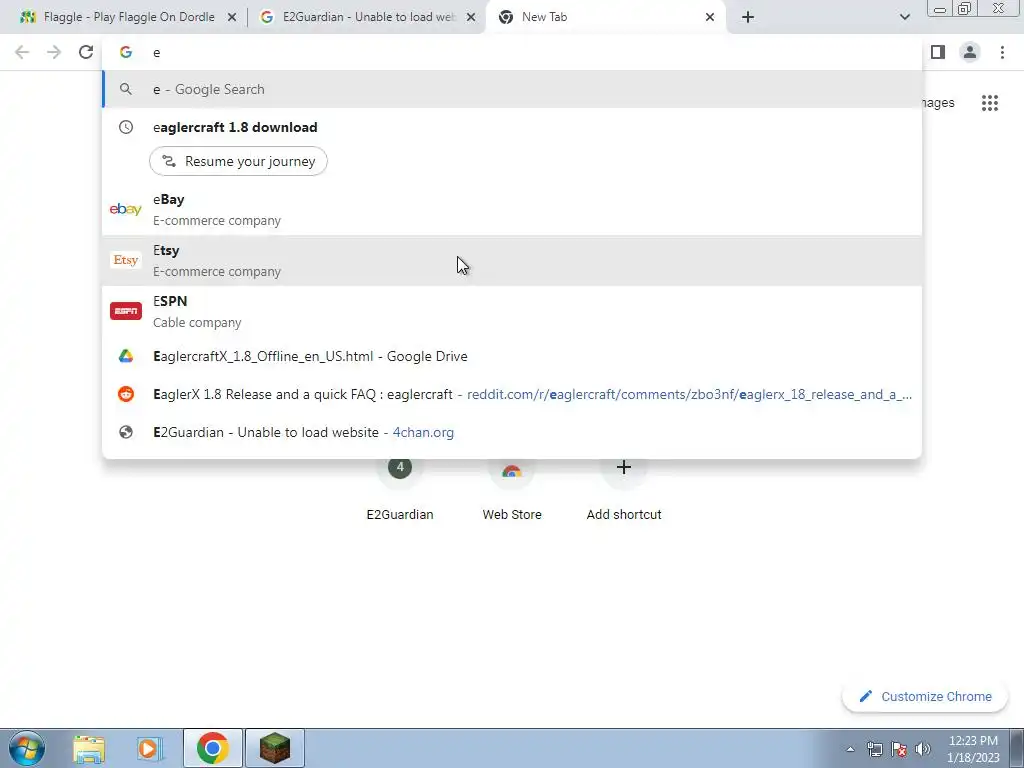Select the eBay suggestion

coord(512,210)
